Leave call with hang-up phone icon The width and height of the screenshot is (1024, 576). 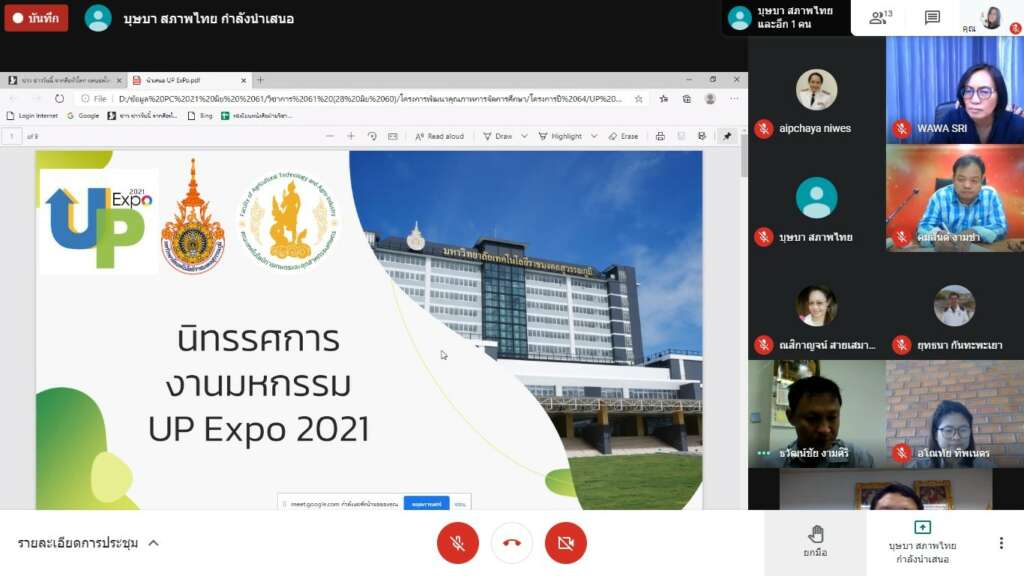pos(511,543)
